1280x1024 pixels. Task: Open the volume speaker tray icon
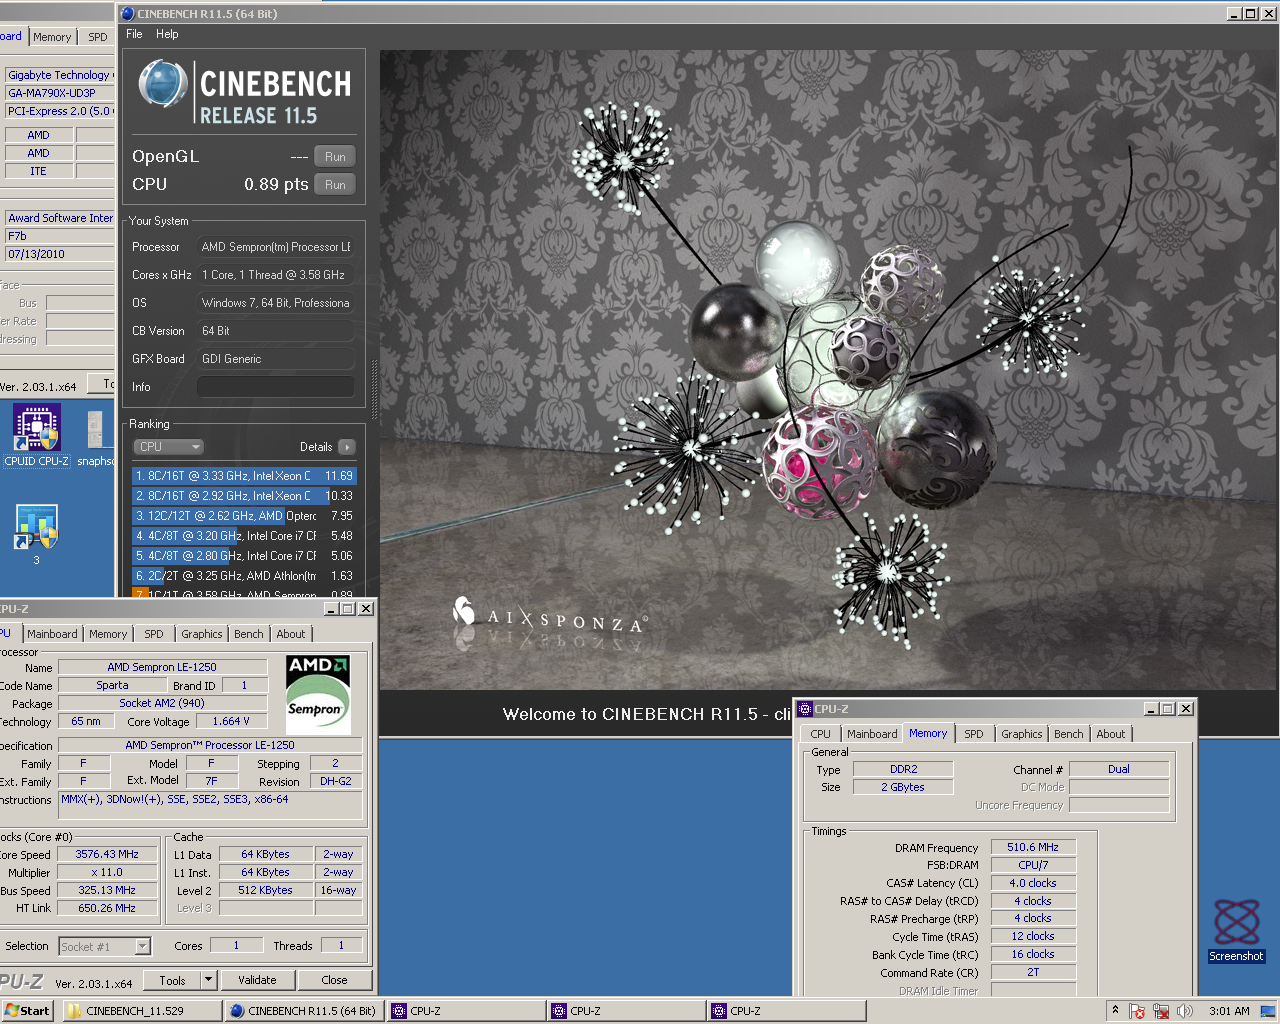click(1185, 1011)
